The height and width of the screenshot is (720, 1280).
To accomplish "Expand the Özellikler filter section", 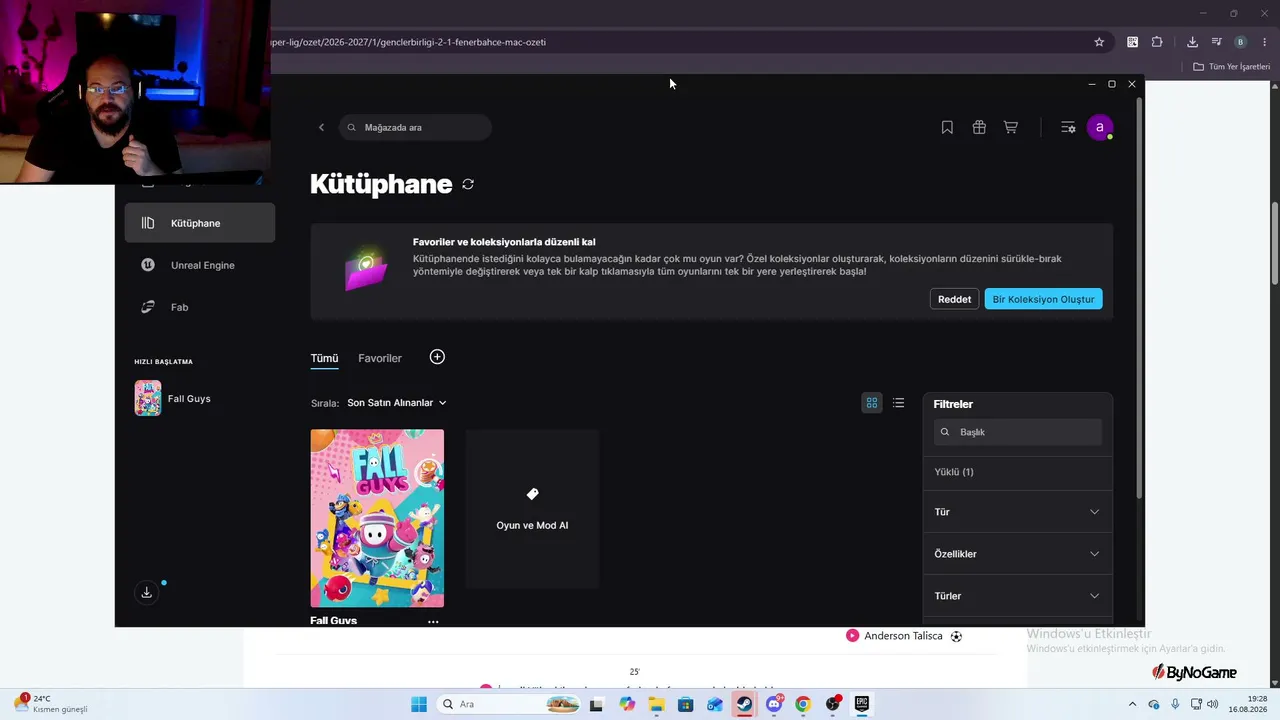I will pos(1017,554).
